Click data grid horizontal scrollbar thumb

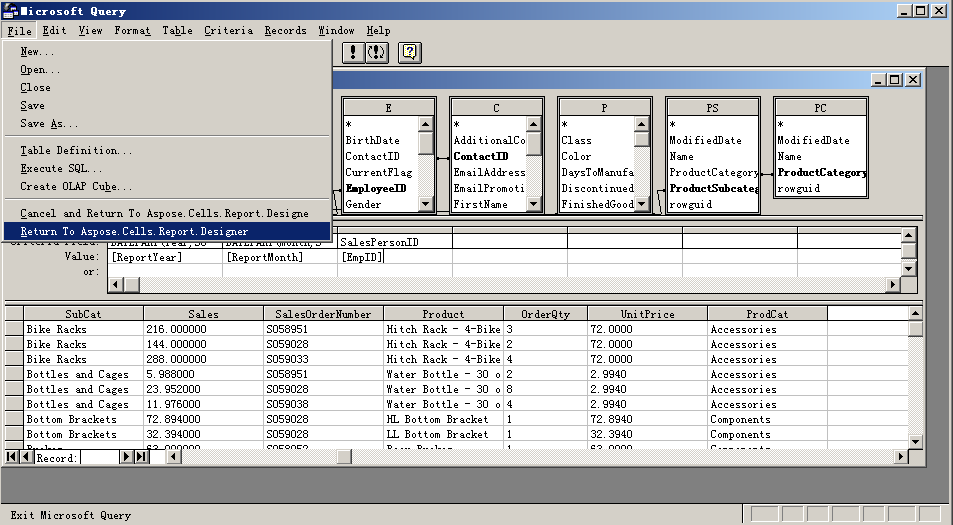pos(344,456)
